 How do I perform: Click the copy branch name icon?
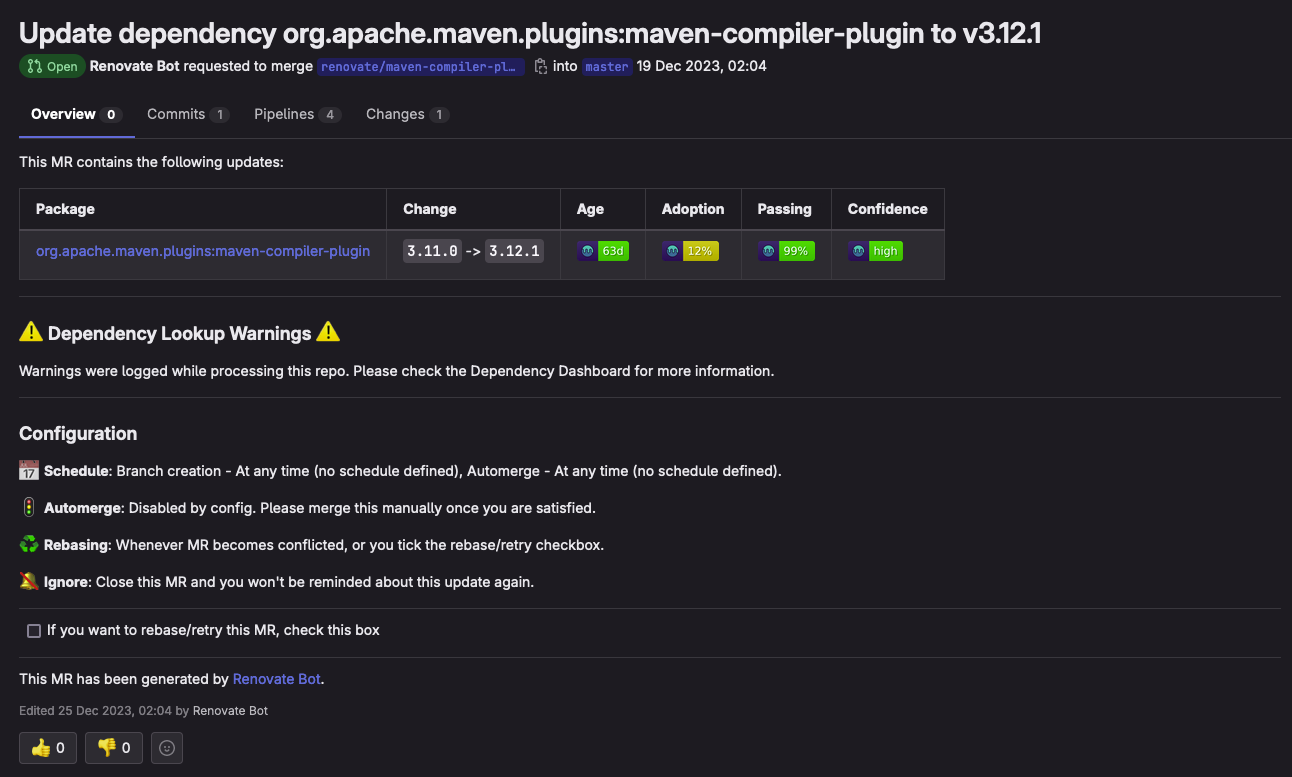tap(540, 67)
